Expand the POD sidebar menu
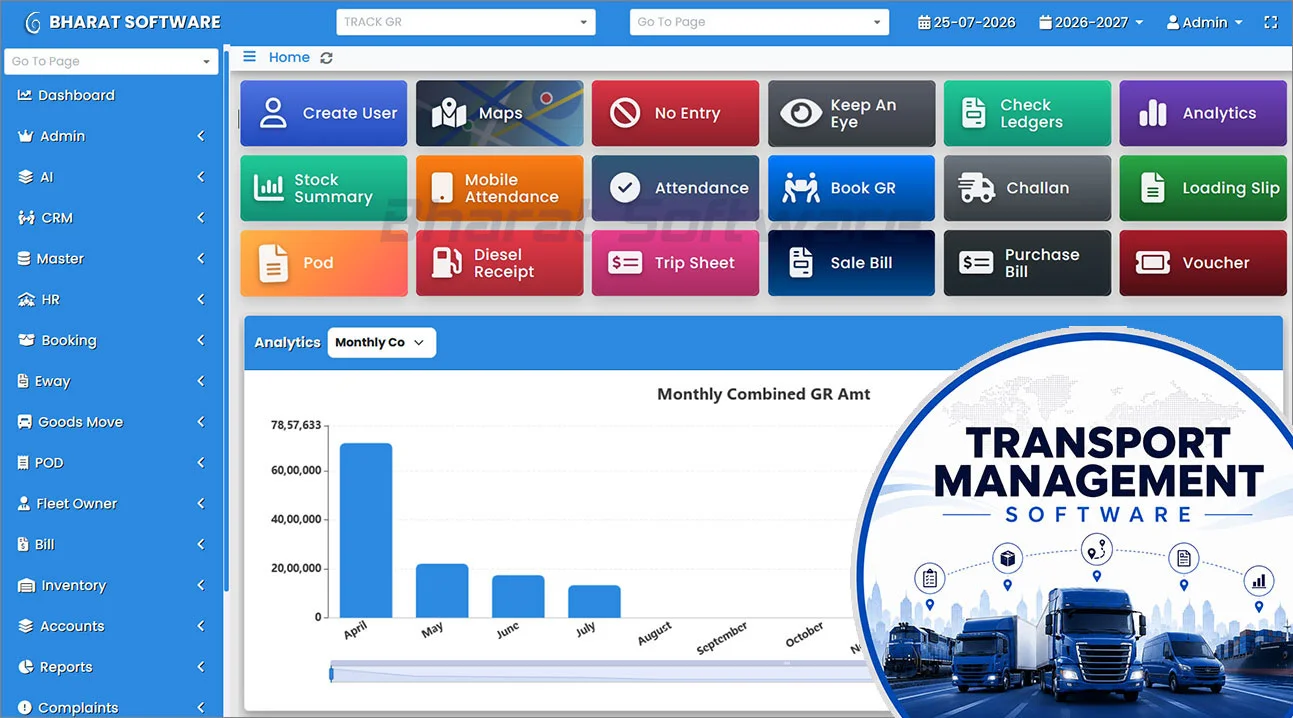Image resolution: width=1293 pixels, height=718 pixels. (x=111, y=463)
